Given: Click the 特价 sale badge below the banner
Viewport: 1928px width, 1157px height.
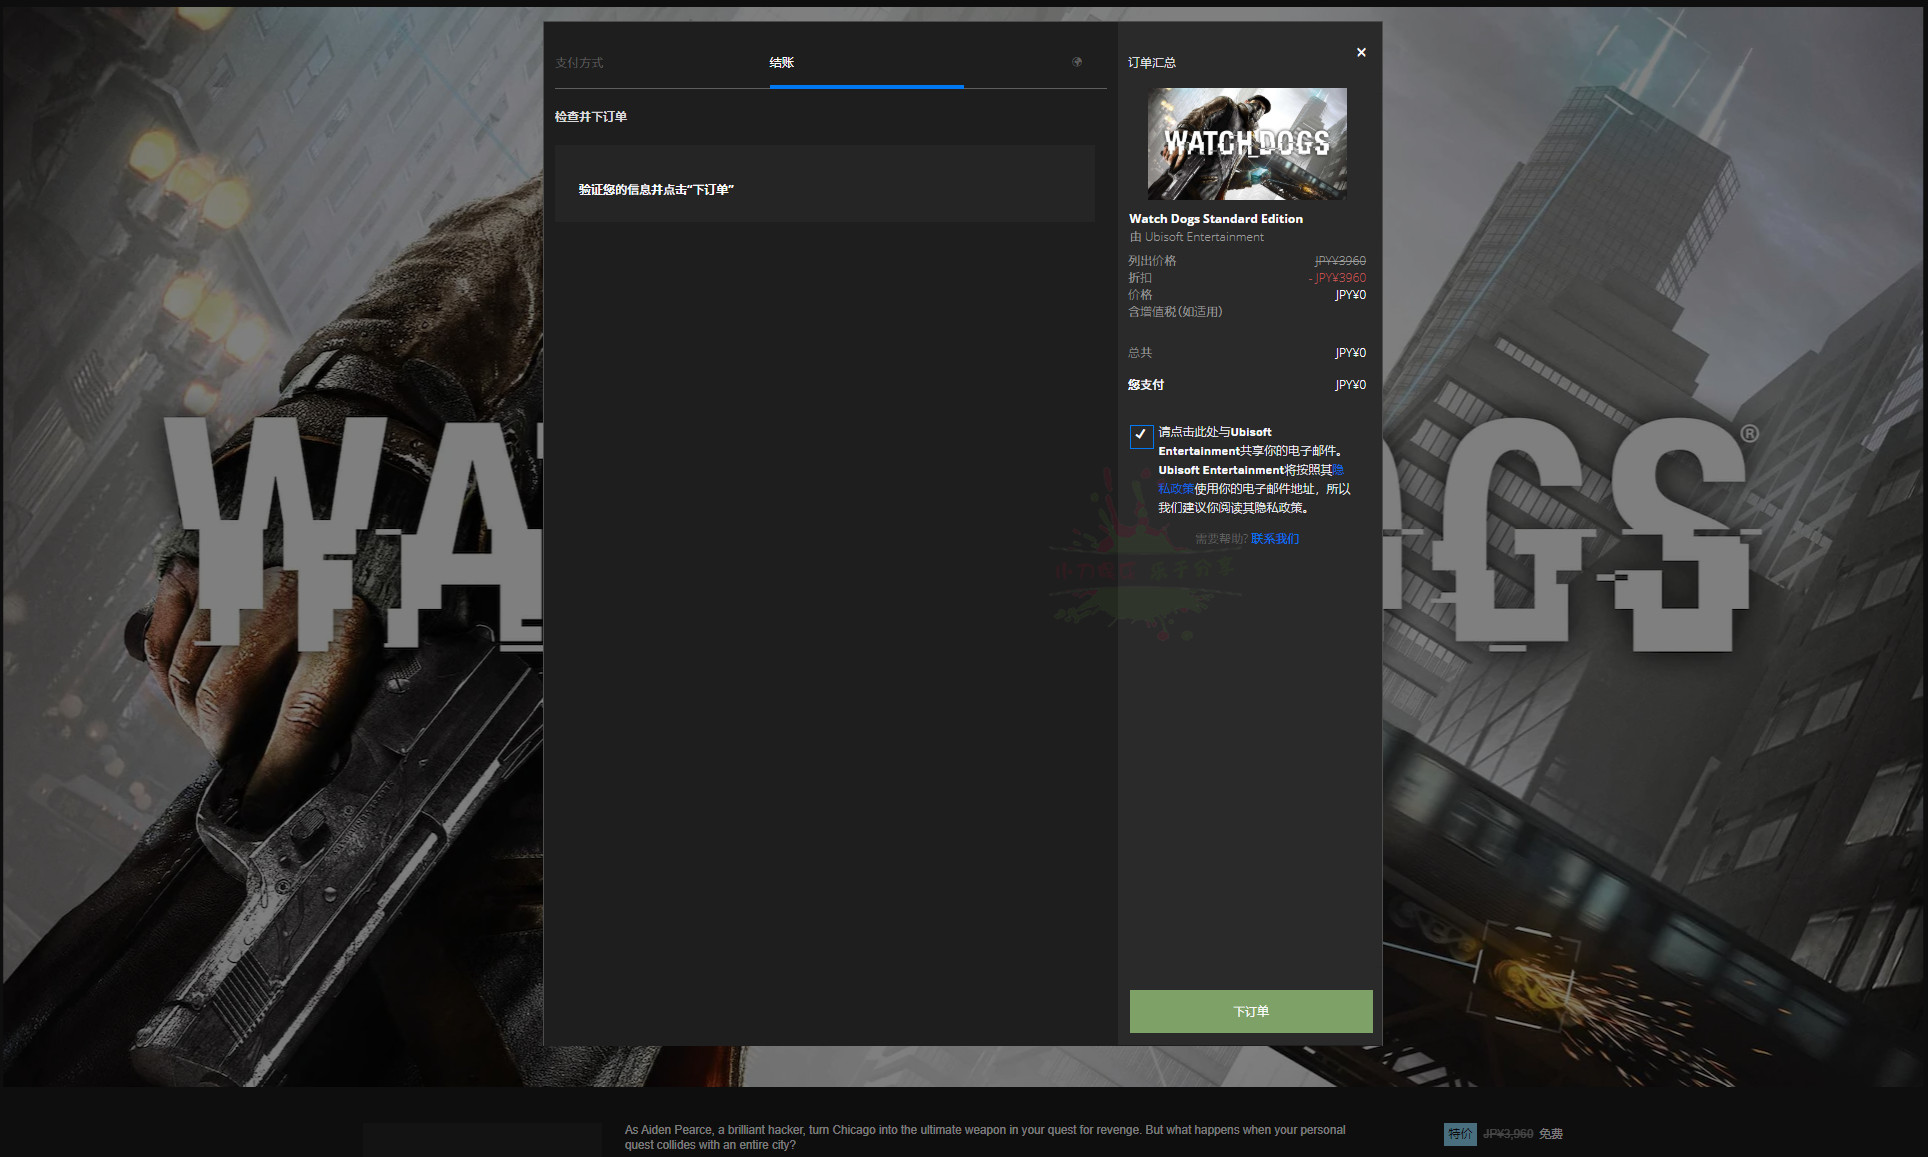Looking at the screenshot, I should [x=1459, y=1133].
